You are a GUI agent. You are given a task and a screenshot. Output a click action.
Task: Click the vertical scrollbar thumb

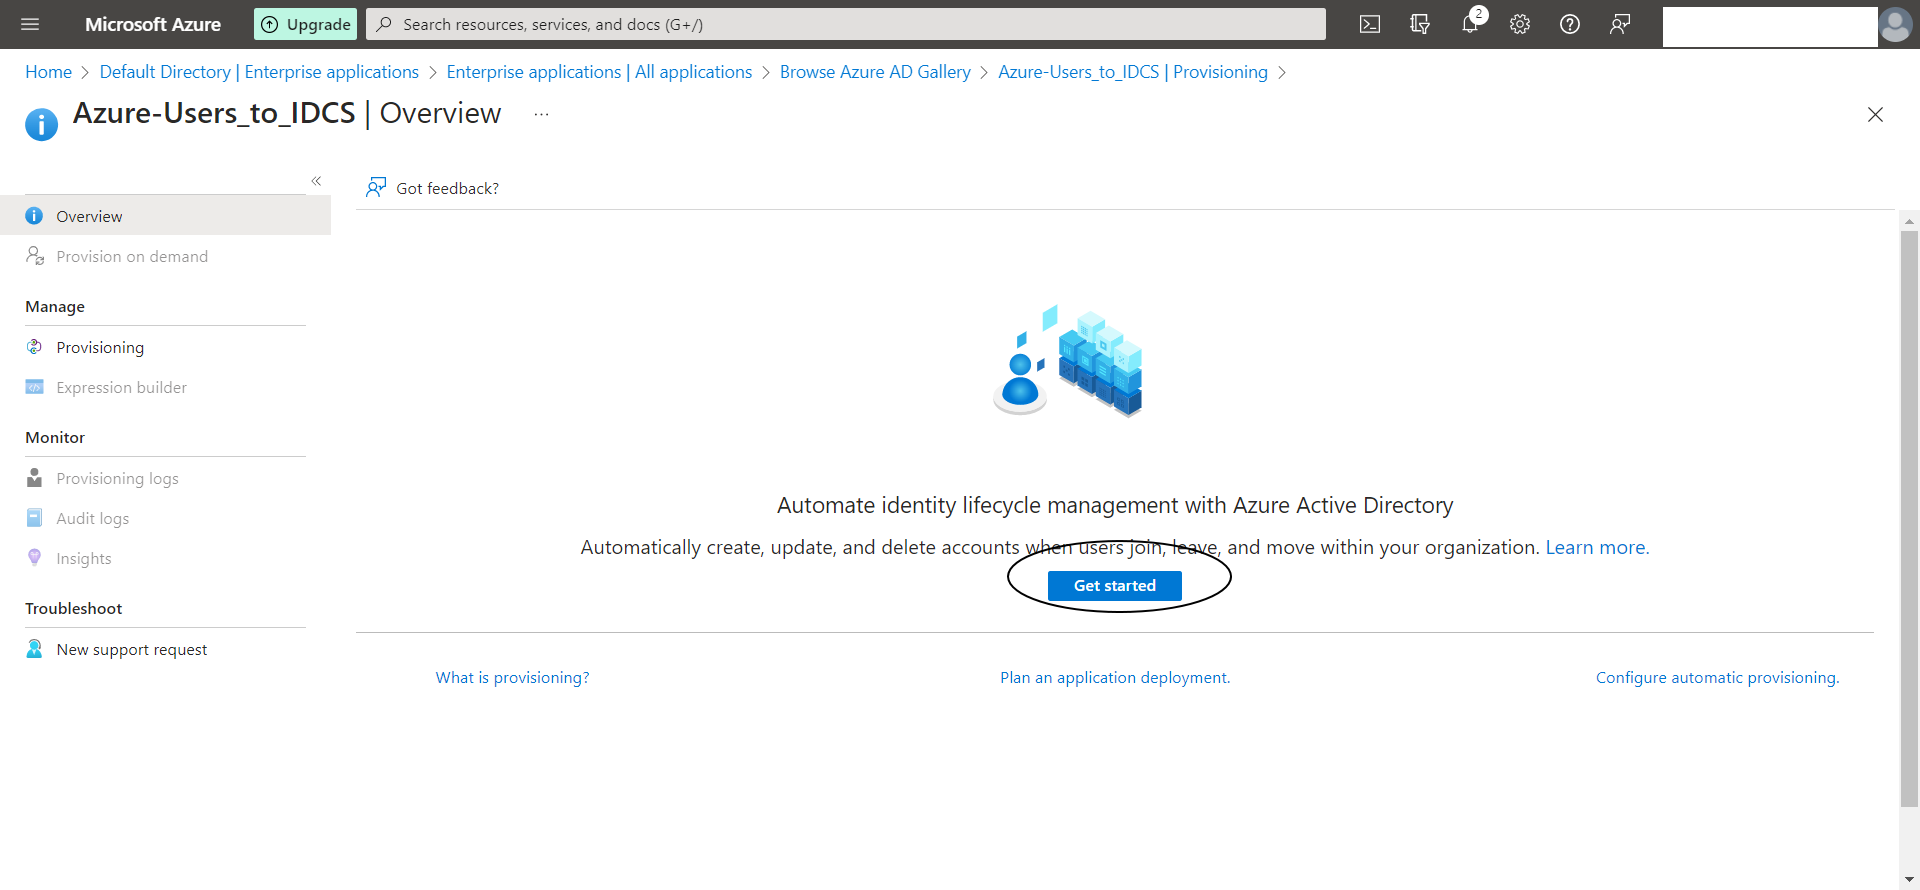pyautogui.click(x=1909, y=518)
